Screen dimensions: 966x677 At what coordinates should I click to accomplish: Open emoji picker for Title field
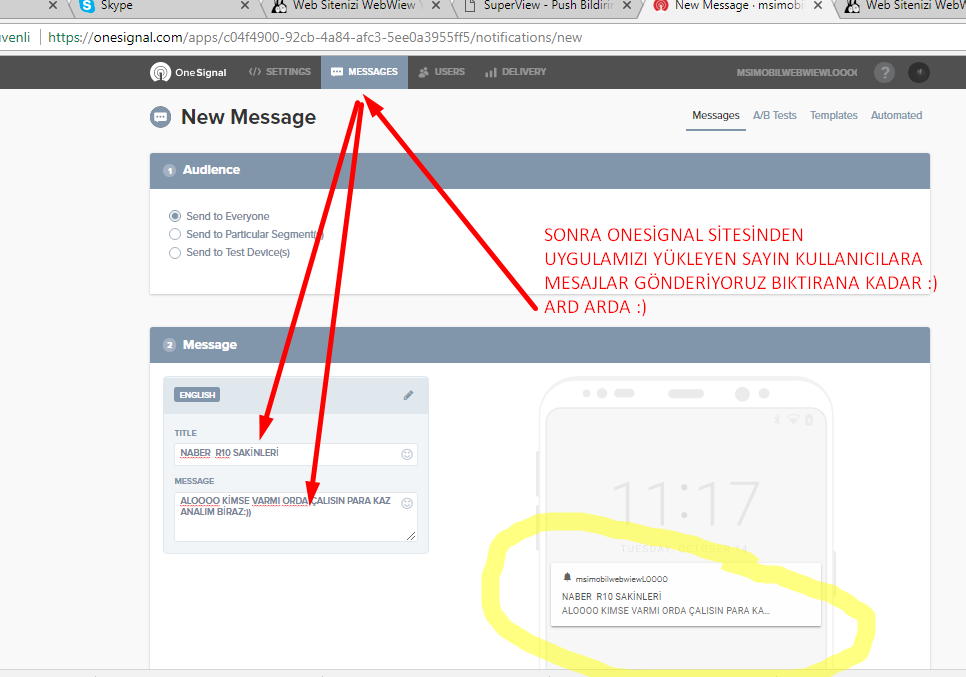pos(407,454)
